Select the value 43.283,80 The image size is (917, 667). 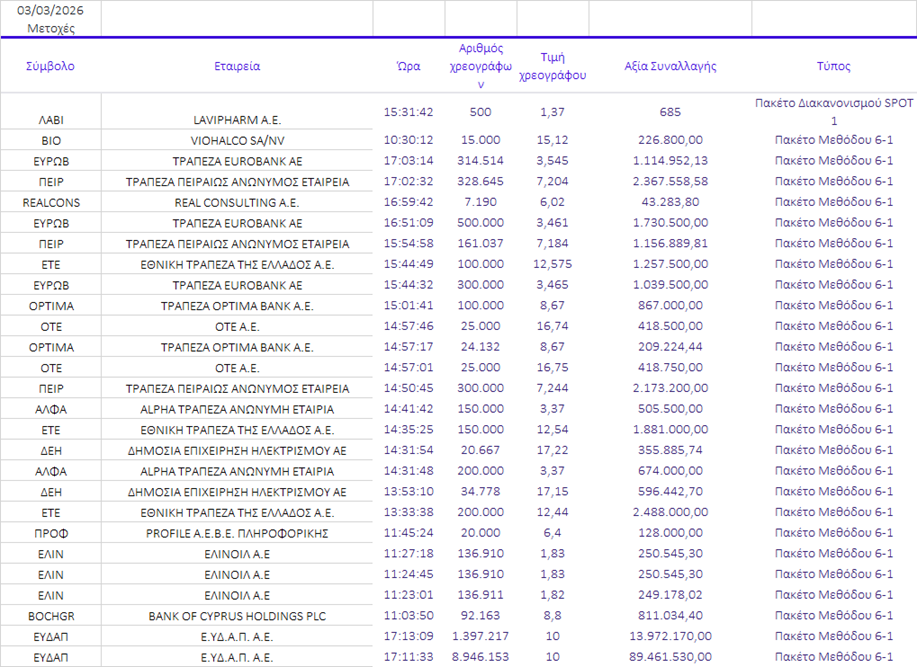(x=670, y=202)
